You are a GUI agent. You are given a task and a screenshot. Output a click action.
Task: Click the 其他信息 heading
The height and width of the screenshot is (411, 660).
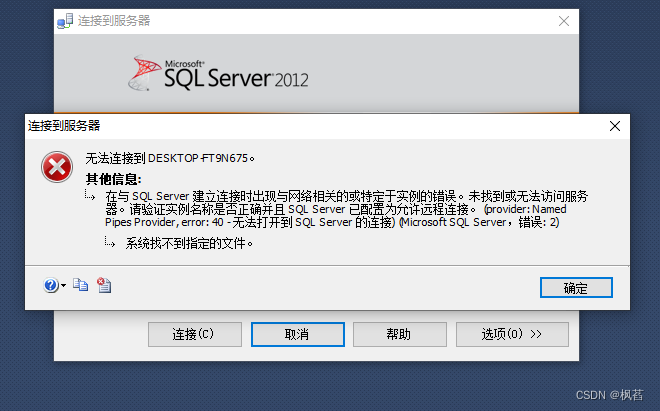[x=114, y=179]
